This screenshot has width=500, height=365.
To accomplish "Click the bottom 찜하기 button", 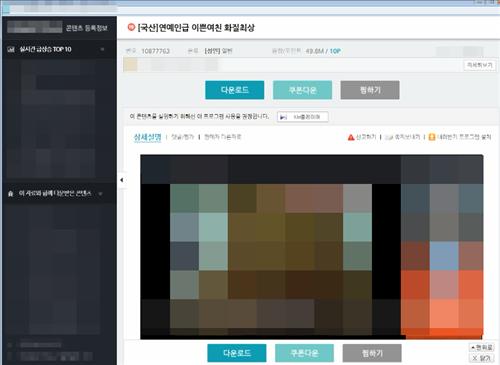I will [x=372, y=353].
